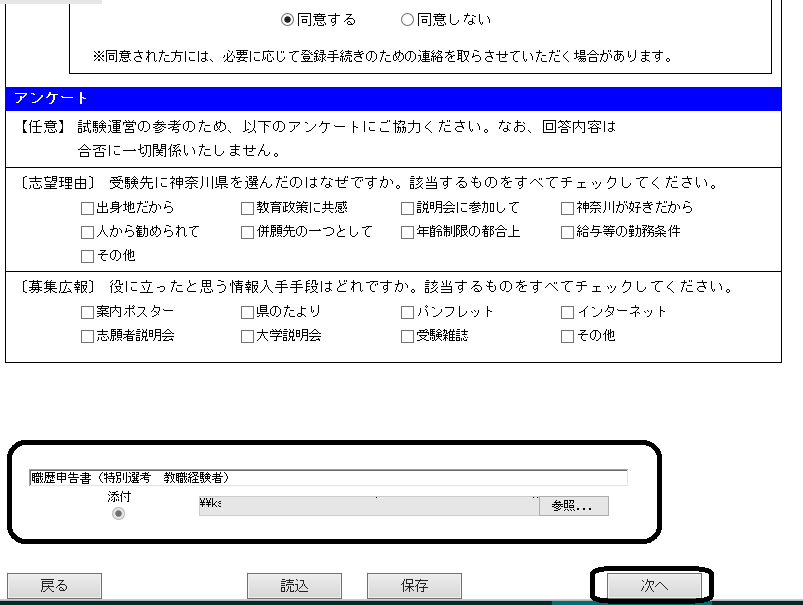Check the 説明会に参加して checkbox
Image resolution: width=803 pixels, height=605 pixels.
(407, 208)
